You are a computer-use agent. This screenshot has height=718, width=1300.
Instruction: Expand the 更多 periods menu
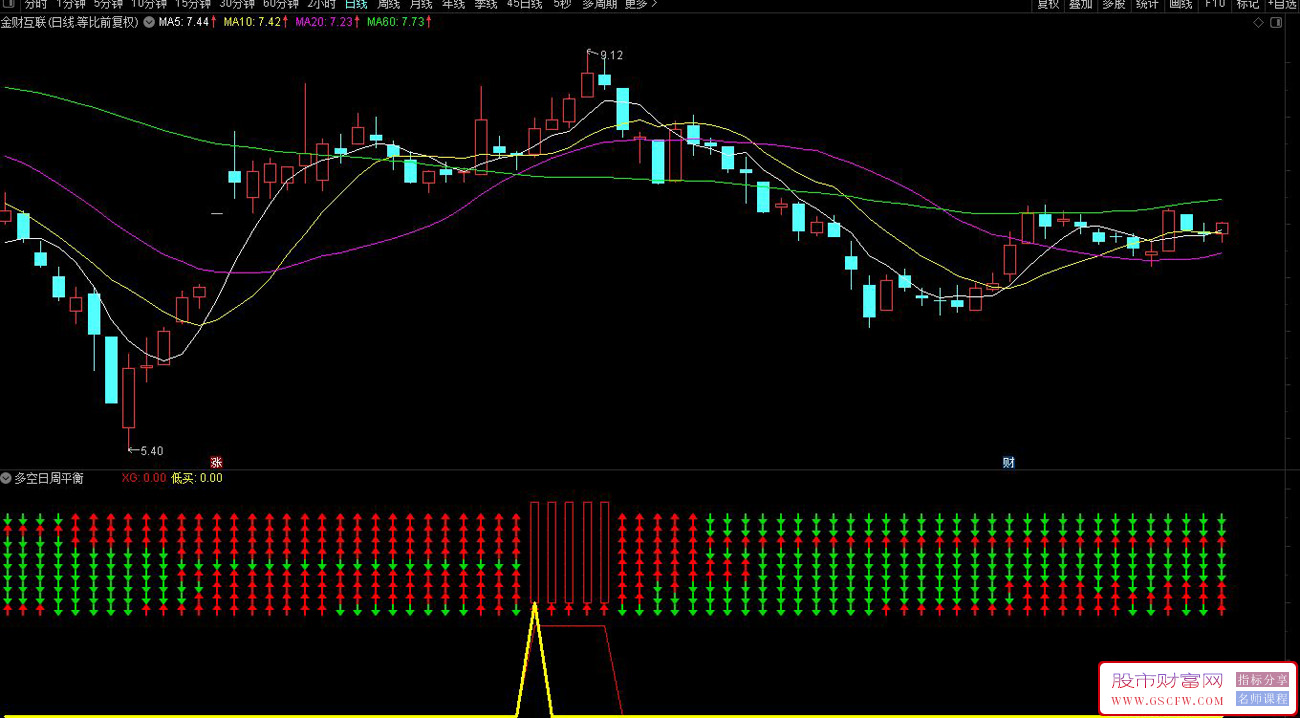[x=640, y=4]
